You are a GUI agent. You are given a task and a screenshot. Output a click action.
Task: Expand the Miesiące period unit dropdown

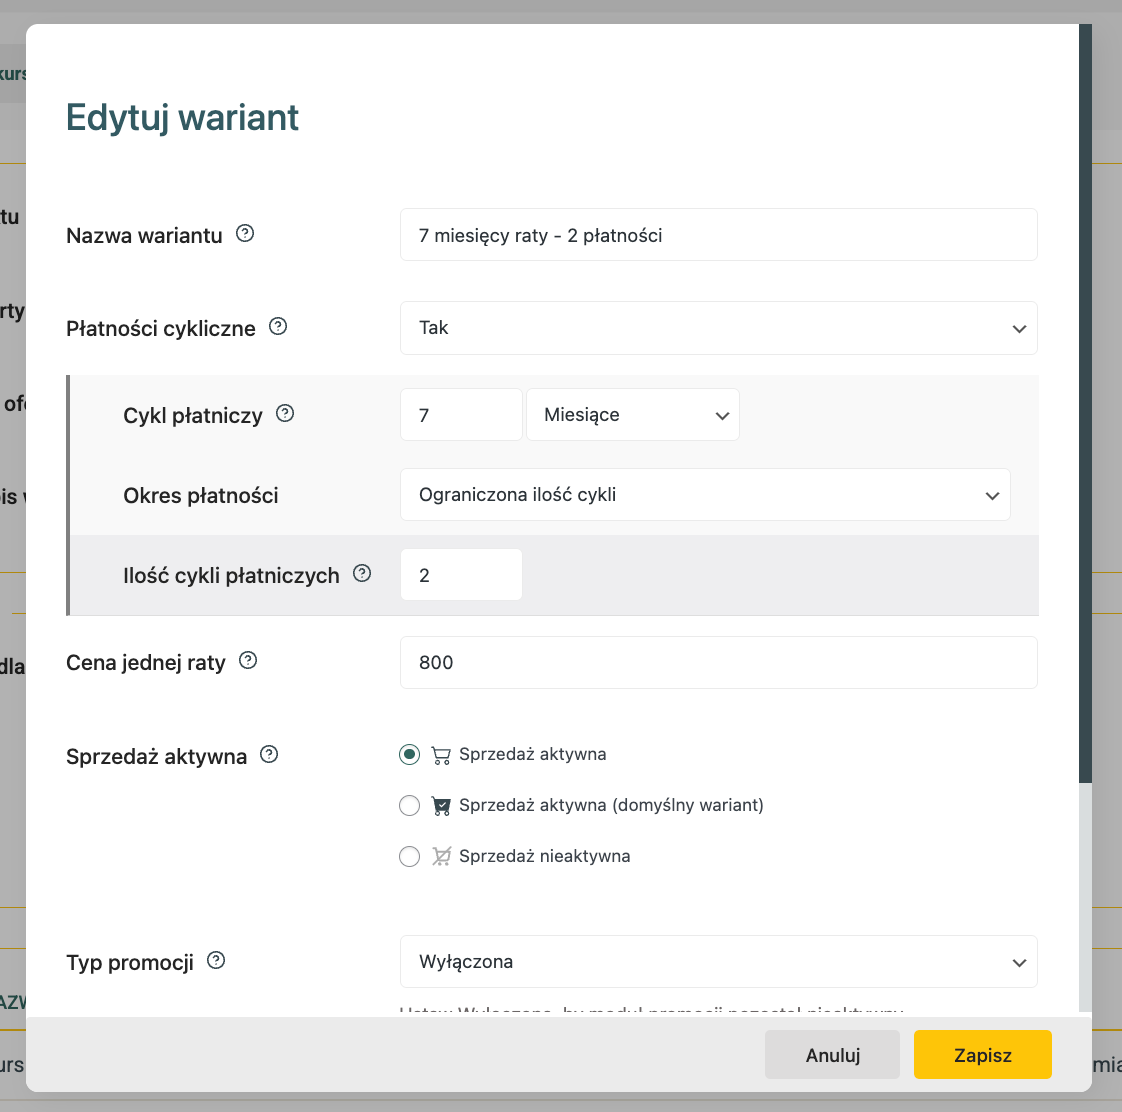(632, 415)
